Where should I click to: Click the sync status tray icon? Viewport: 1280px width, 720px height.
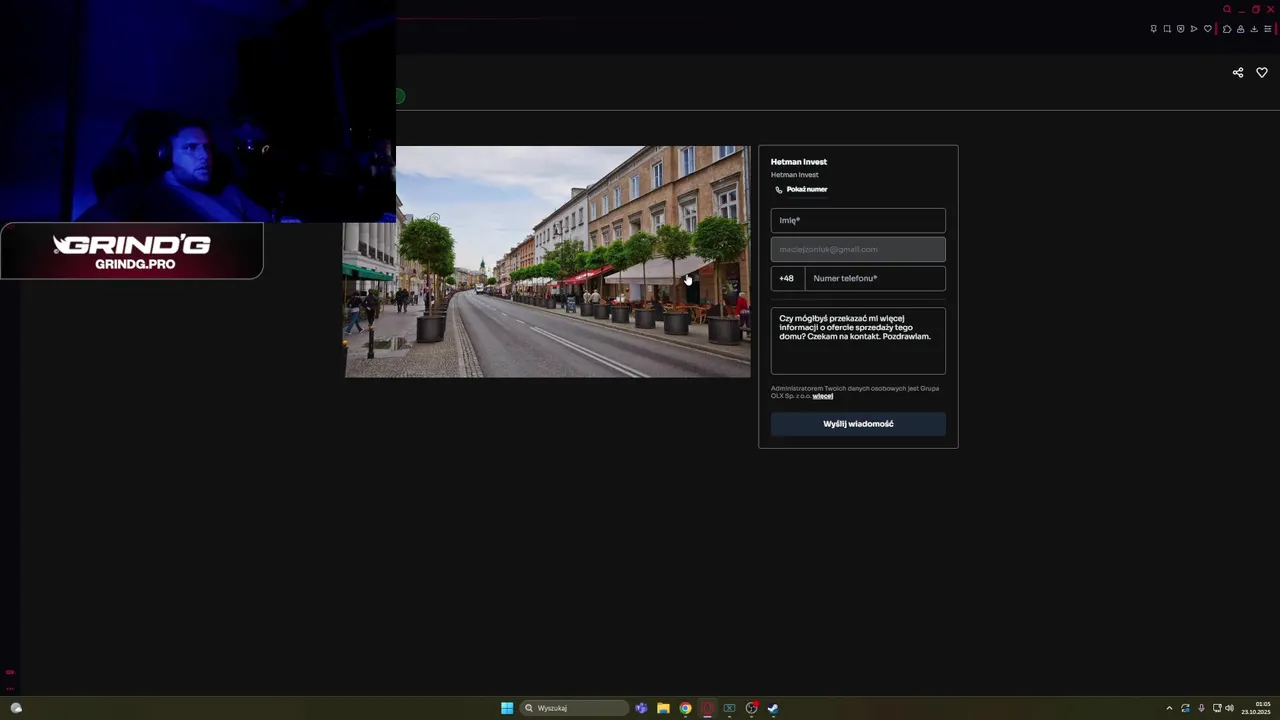coord(1185,708)
